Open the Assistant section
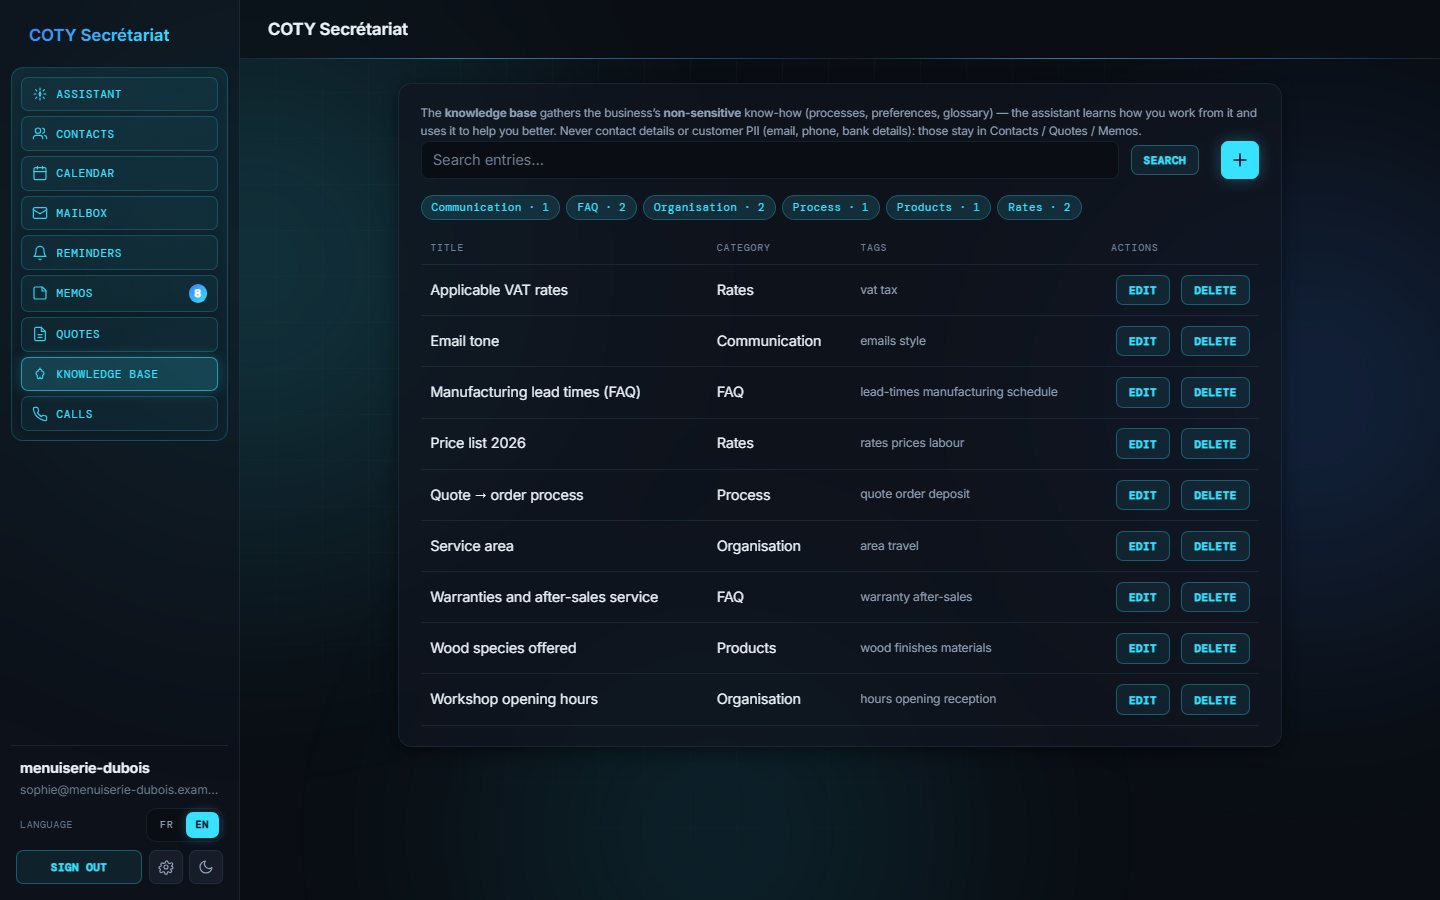Image resolution: width=1440 pixels, height=900 pixels. click(119, 94)
